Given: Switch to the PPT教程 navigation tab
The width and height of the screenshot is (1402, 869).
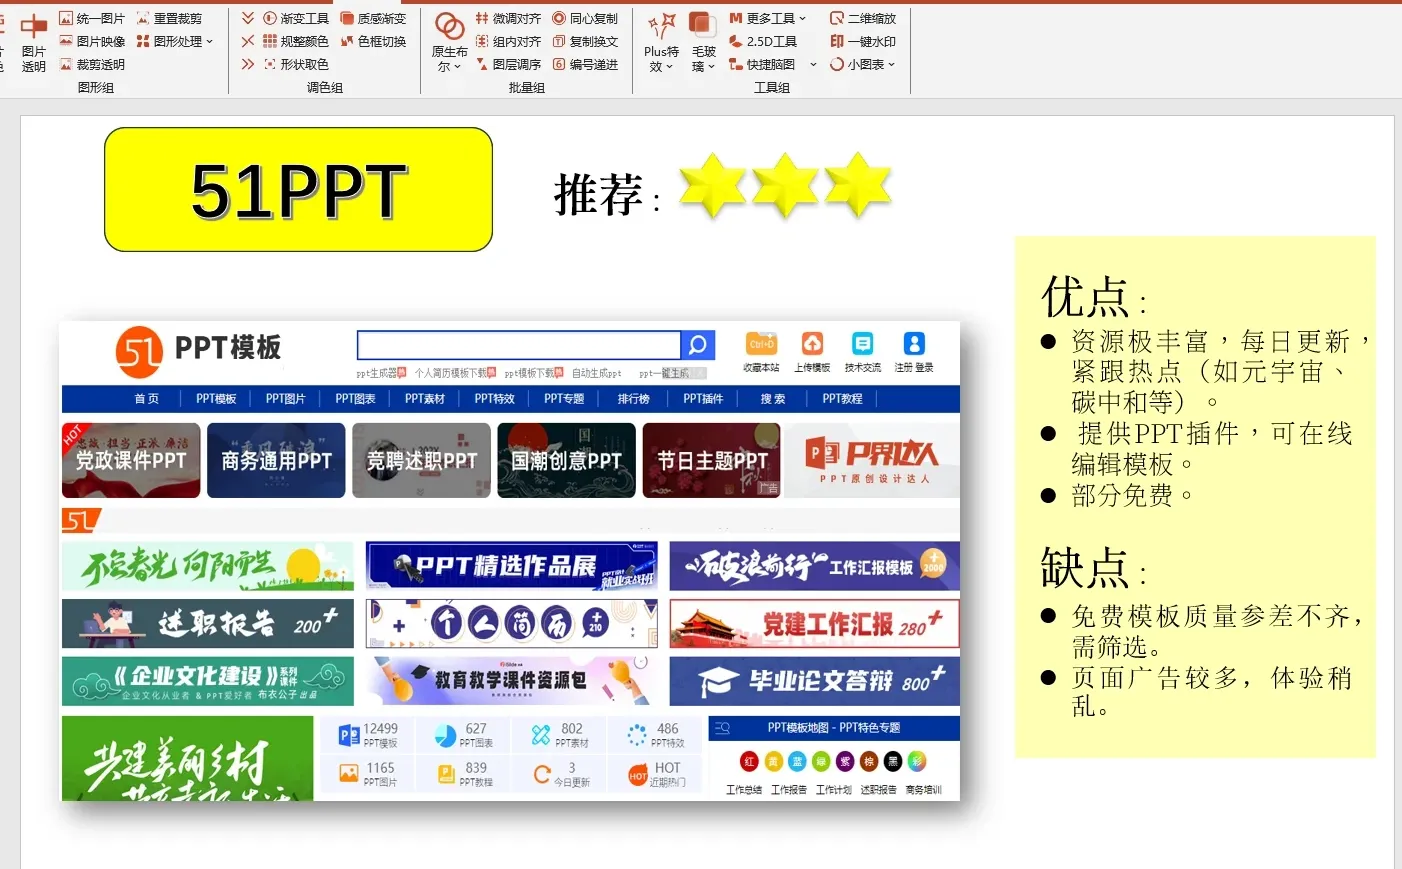Looking at the screenshot, I should point(843,398).
